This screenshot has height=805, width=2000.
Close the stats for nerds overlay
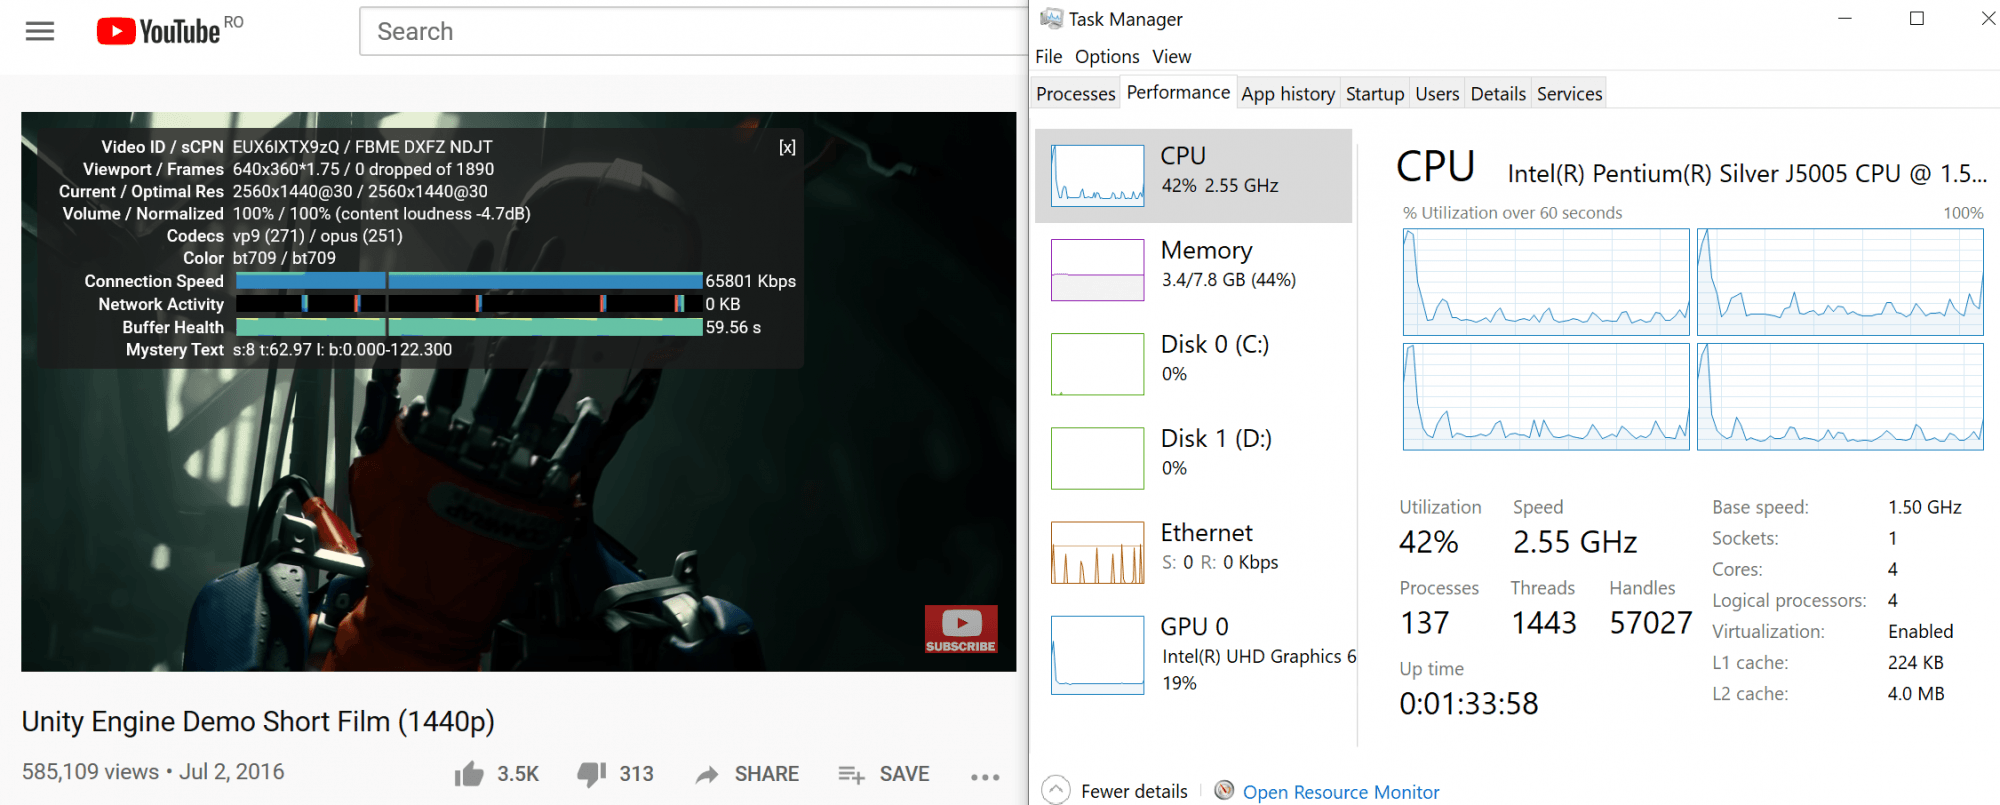(x=788, y=147)
